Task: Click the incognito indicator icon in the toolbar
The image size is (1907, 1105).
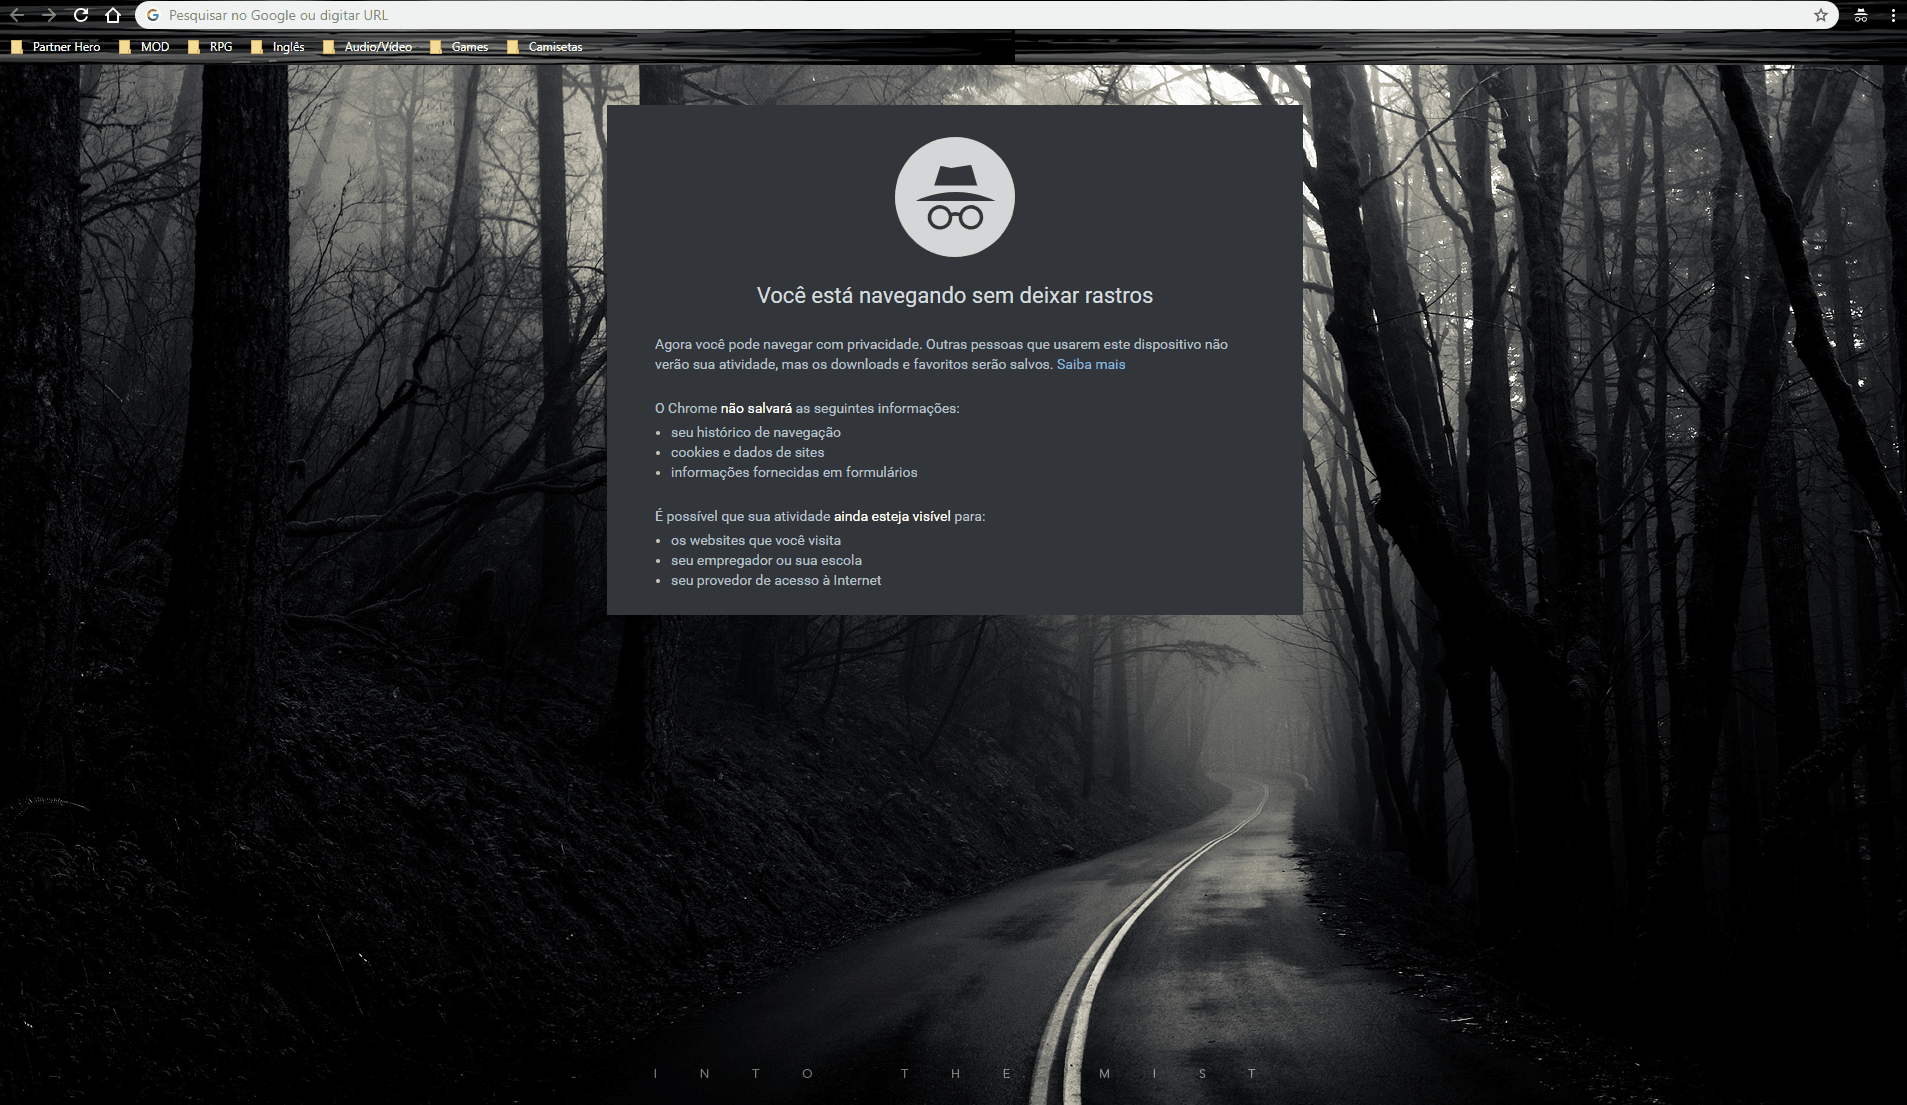Action: pyautogui.click(x=1861, y=15)
